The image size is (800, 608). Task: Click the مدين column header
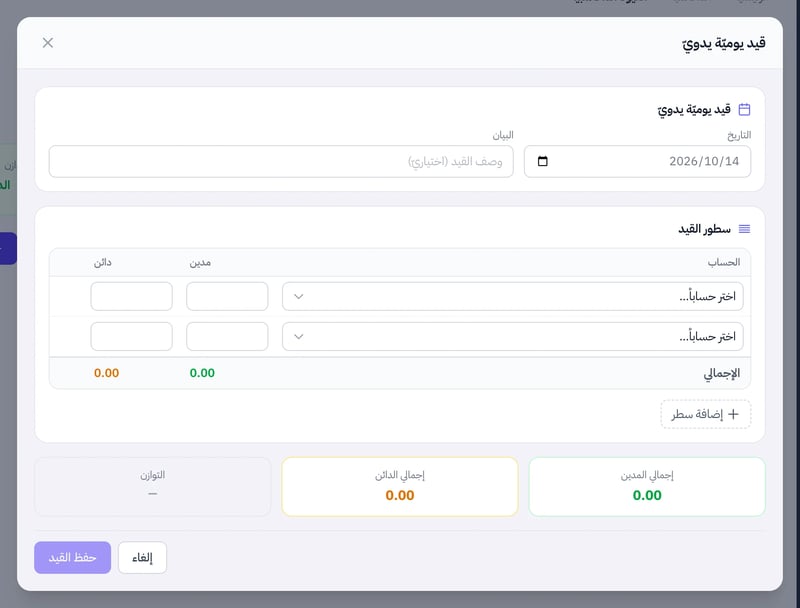tap(200, 262)
